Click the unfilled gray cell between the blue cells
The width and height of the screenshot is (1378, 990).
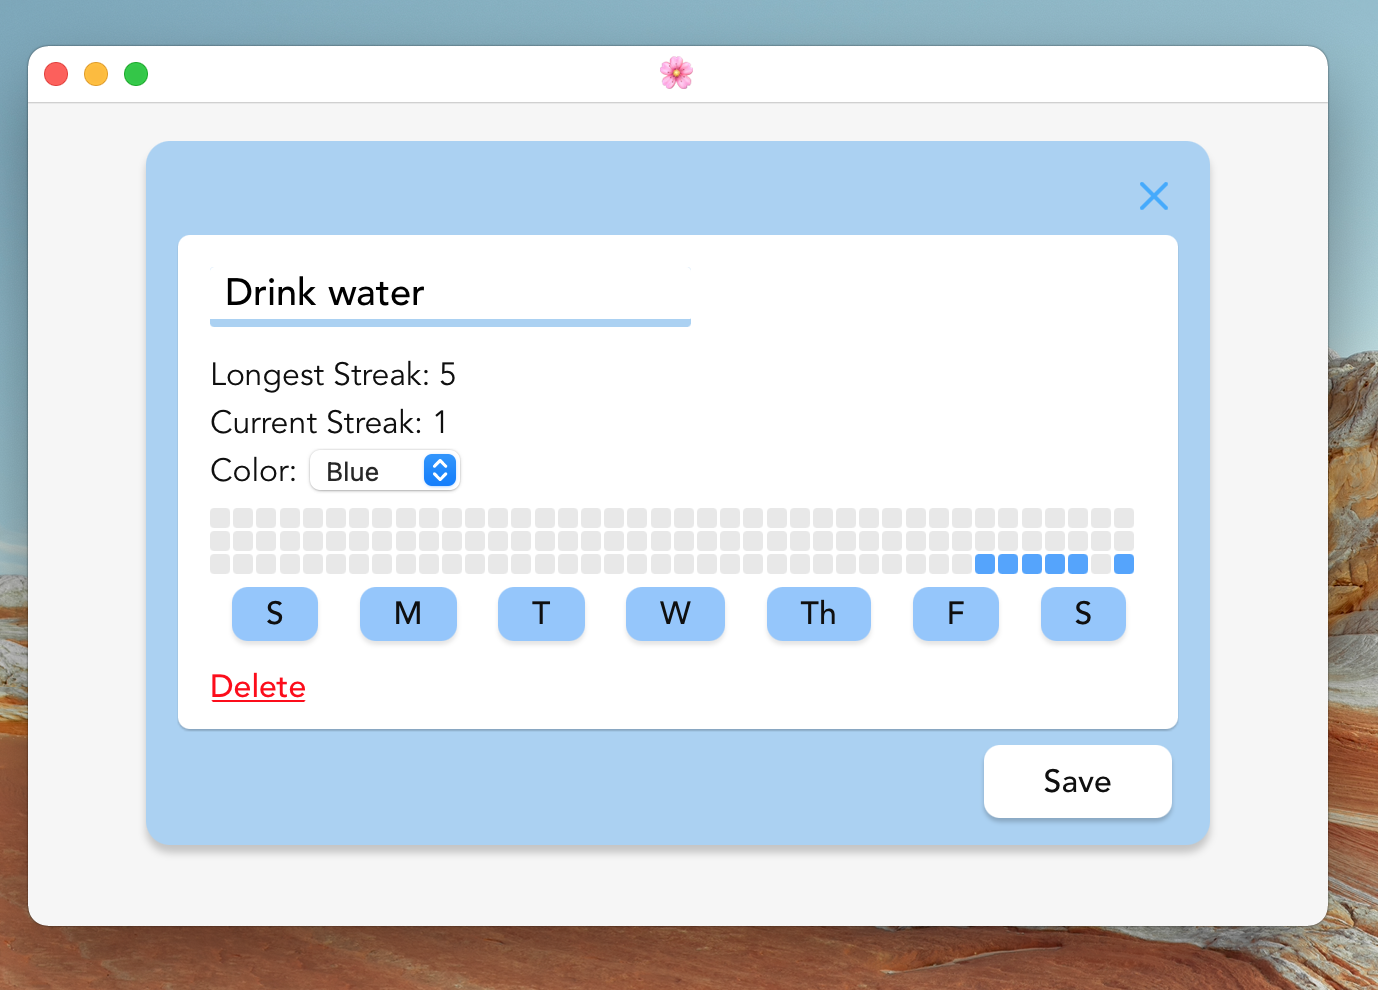coord(1101,564)
